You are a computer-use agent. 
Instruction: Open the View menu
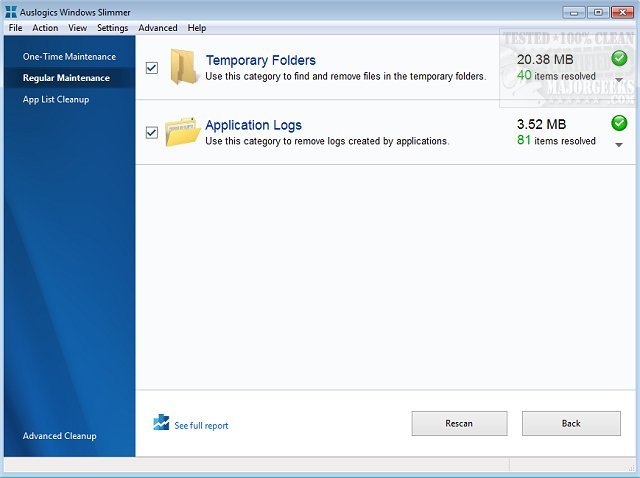78,28
